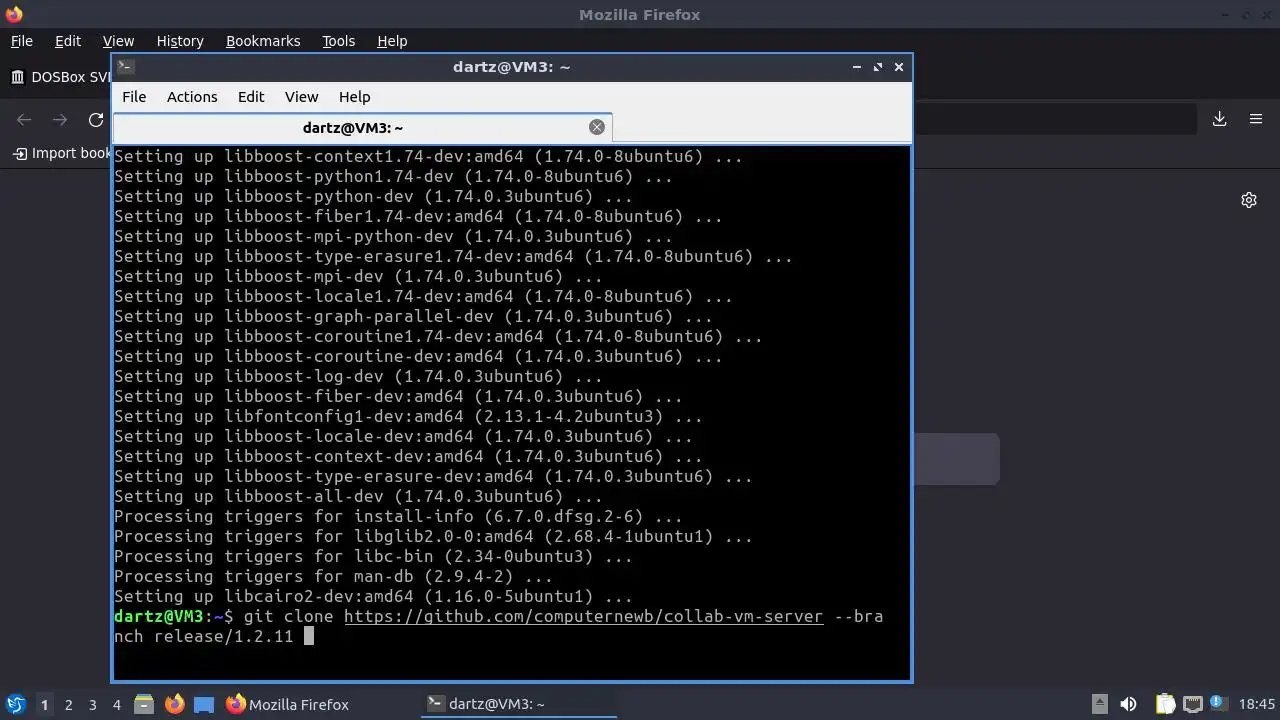Open the desktop start menu
1280x720 pixels.
pos(15,704)
